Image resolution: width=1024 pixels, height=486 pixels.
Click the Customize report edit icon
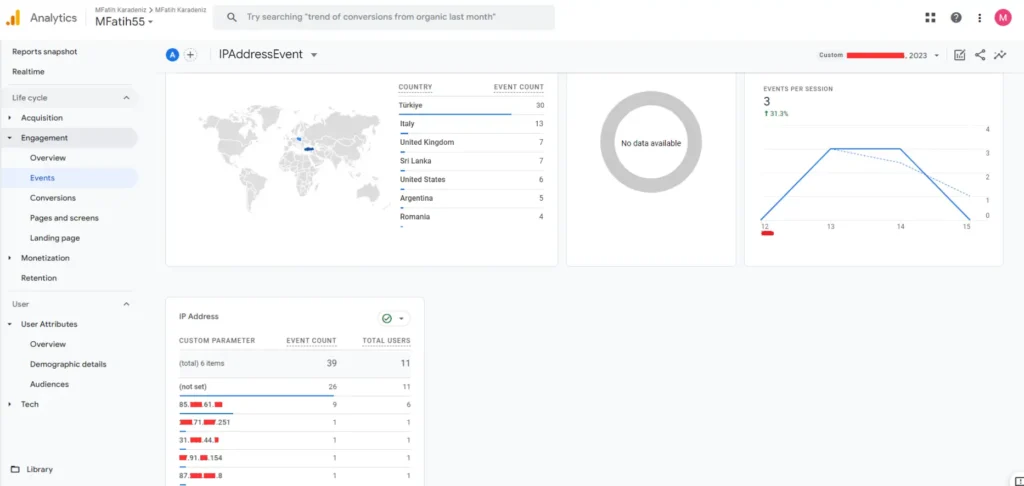[960, 55]
